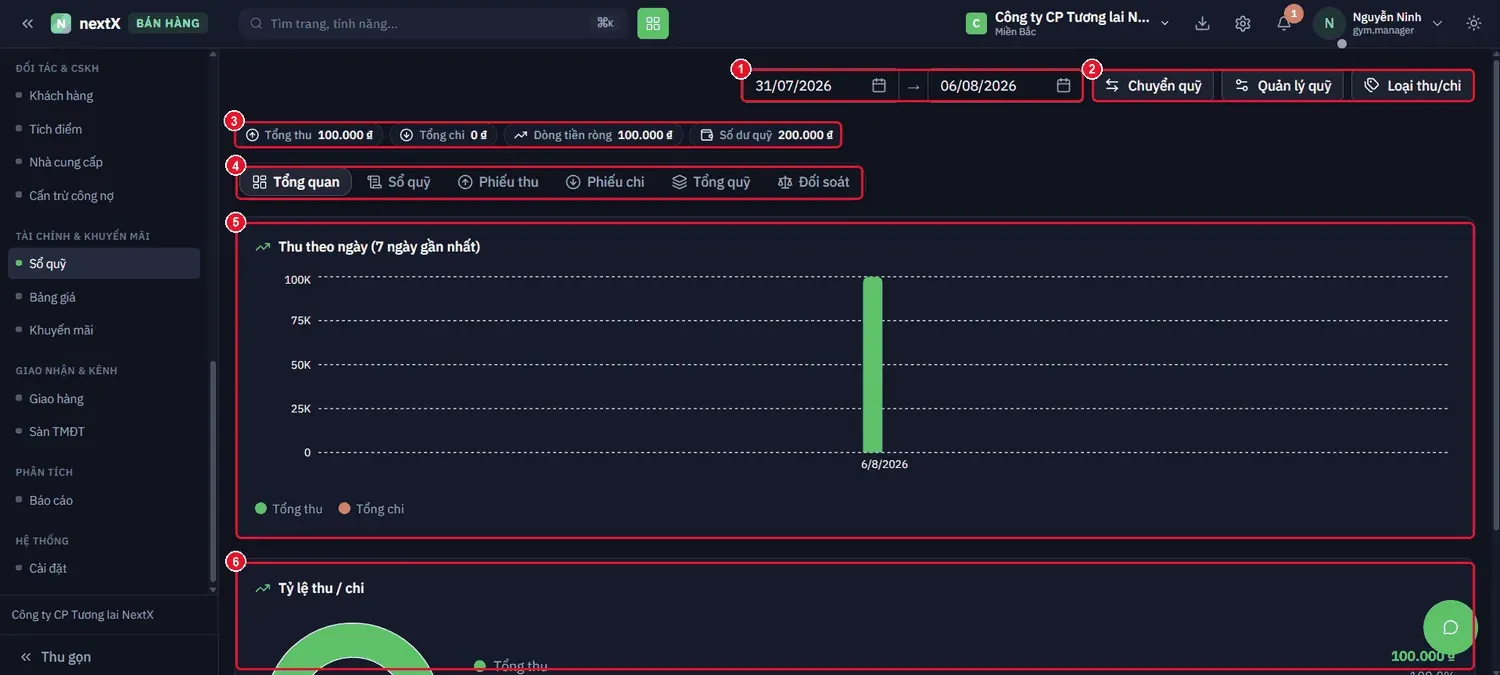Go to Khuyến mãi in sidebar
This screenshot has width=1500, height=675.
click(104, 330)
